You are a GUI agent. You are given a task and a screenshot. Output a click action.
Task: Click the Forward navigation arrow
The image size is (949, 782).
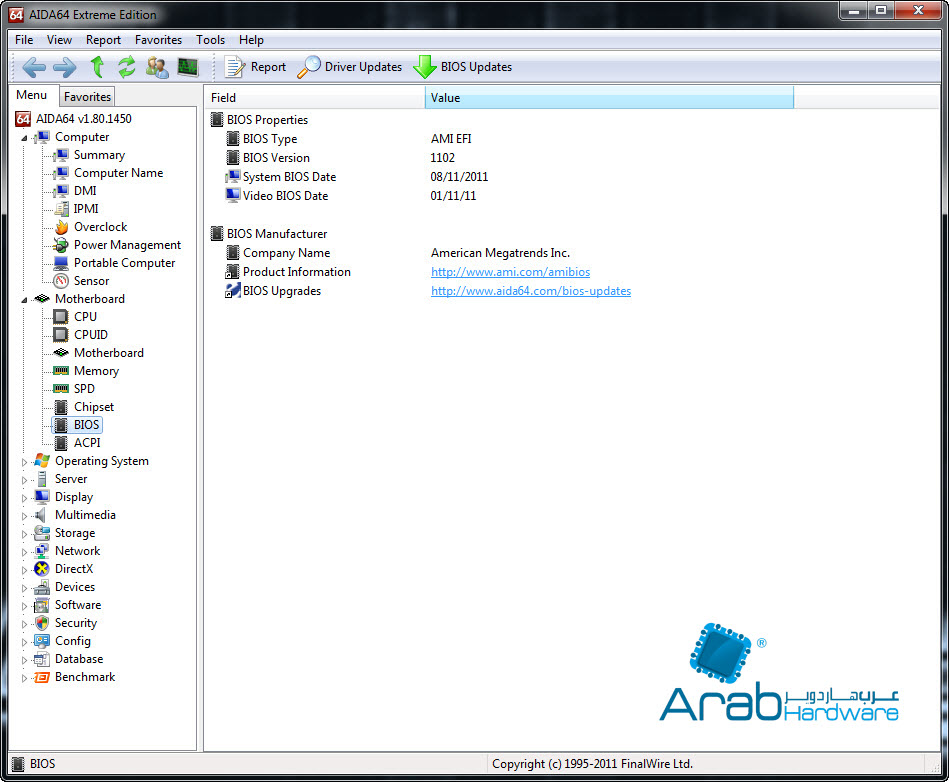click(65, 67)
